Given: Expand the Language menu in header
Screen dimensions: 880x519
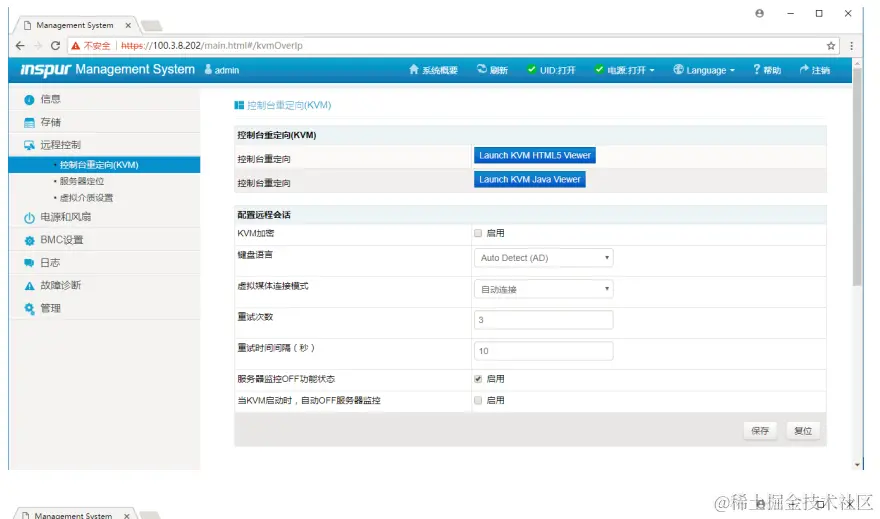Looking at the screenshot, I should pyautogui.click(x=704, y=70).
